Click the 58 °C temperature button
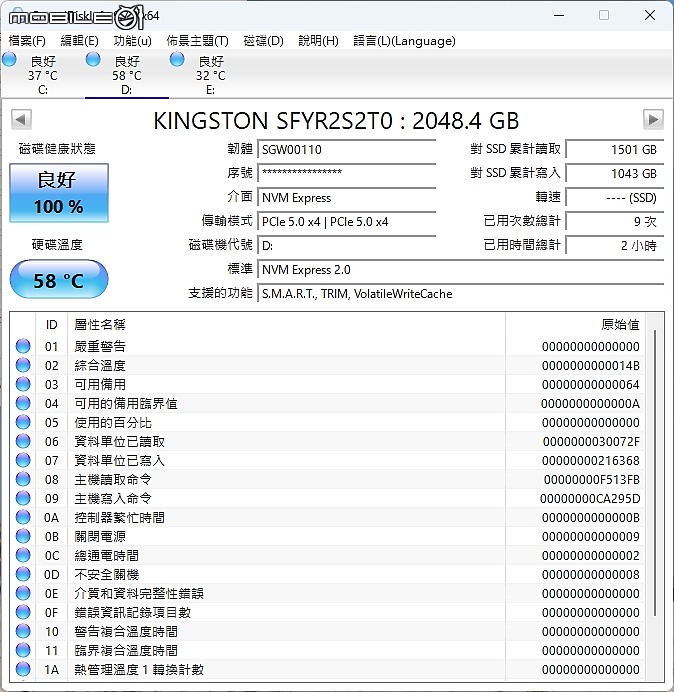Image resolution: width=674 pixels, height=692 pixels. [x=59, y=280]
